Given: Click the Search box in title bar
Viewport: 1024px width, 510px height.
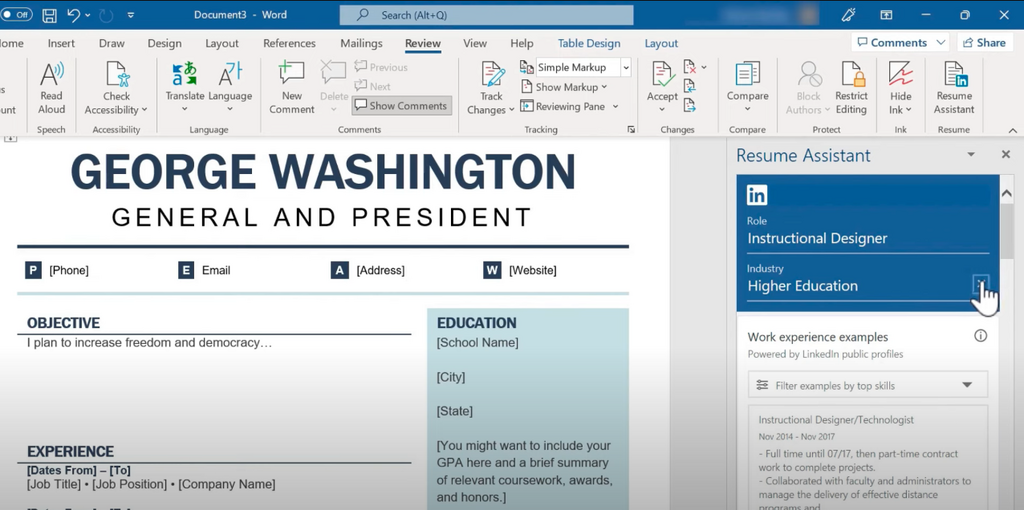Looking at the screenshot, I should click(486, 15).
